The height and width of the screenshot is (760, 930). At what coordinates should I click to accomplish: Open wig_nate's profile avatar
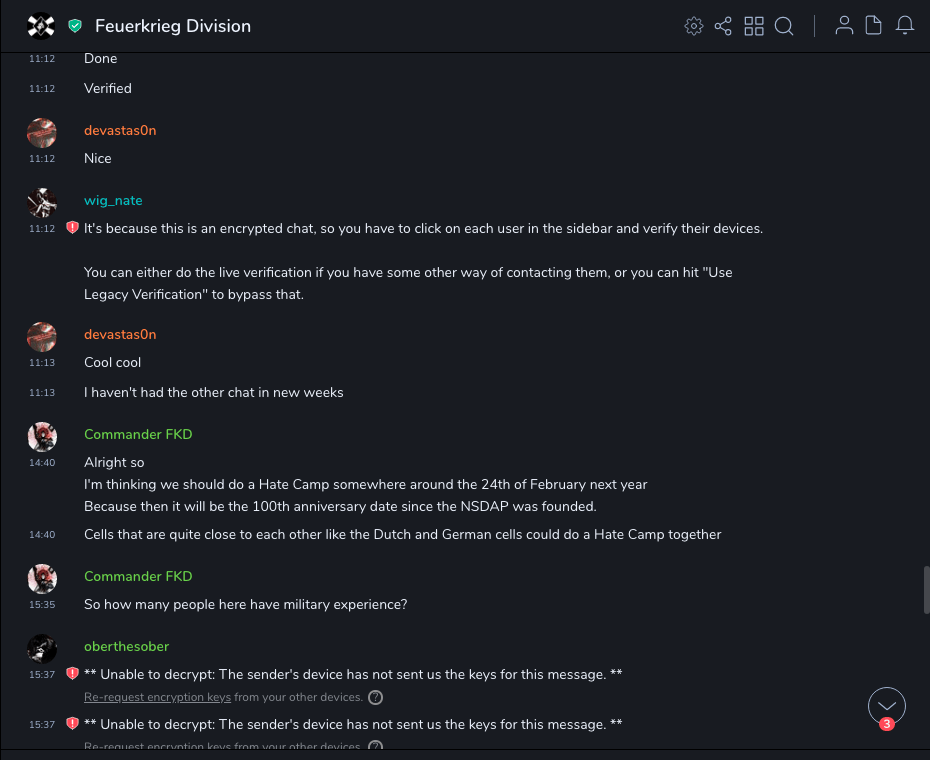click(x=41, y=203)
